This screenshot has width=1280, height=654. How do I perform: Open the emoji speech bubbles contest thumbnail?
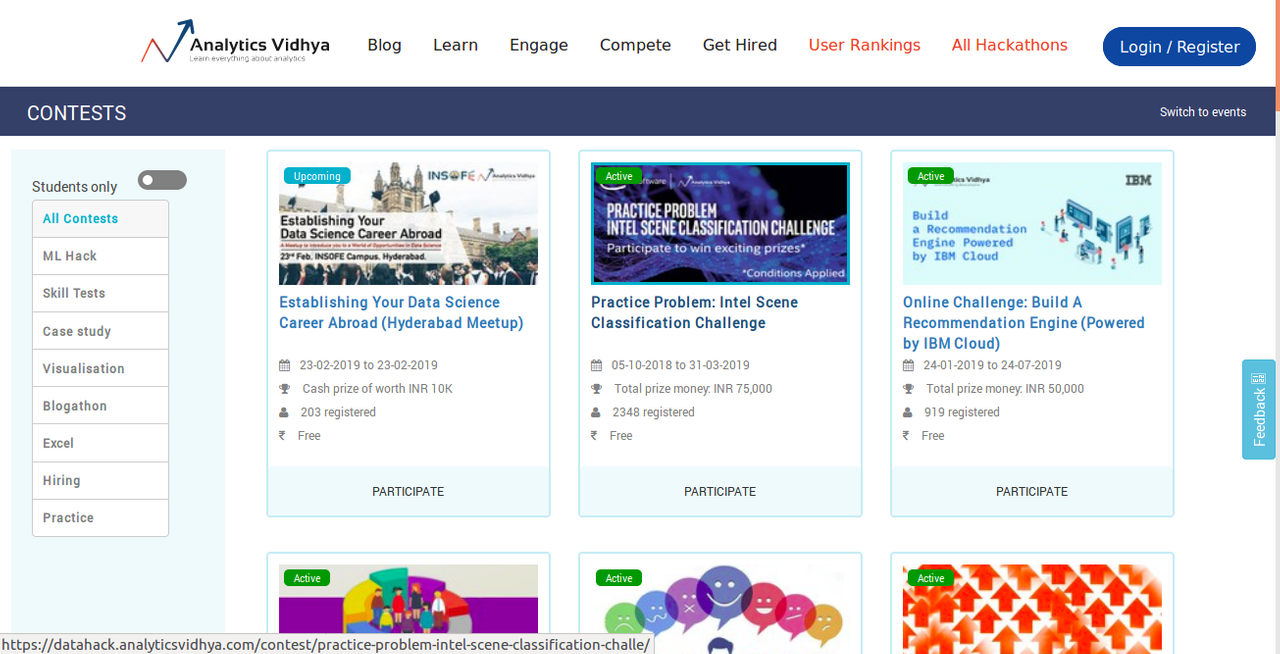[720, 609]
